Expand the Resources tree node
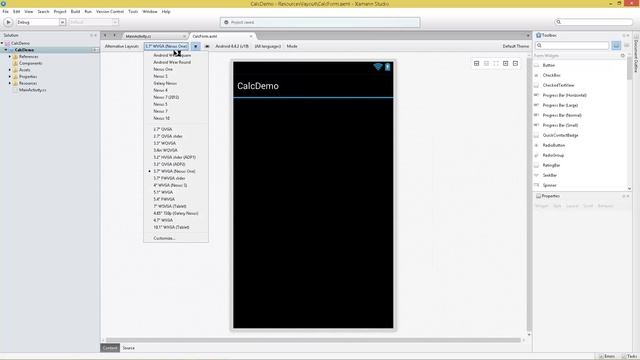The height and width of the screenshot is (360, 640). [10, 83]
